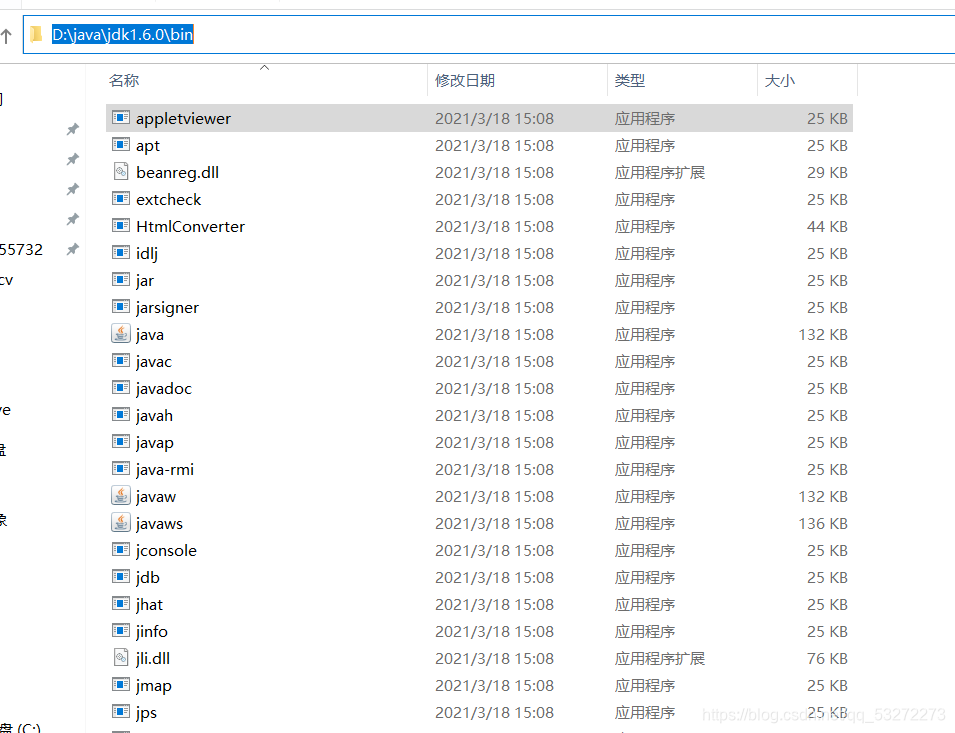
Task: Sort files by 修改日期 column header
Action: 465,80
